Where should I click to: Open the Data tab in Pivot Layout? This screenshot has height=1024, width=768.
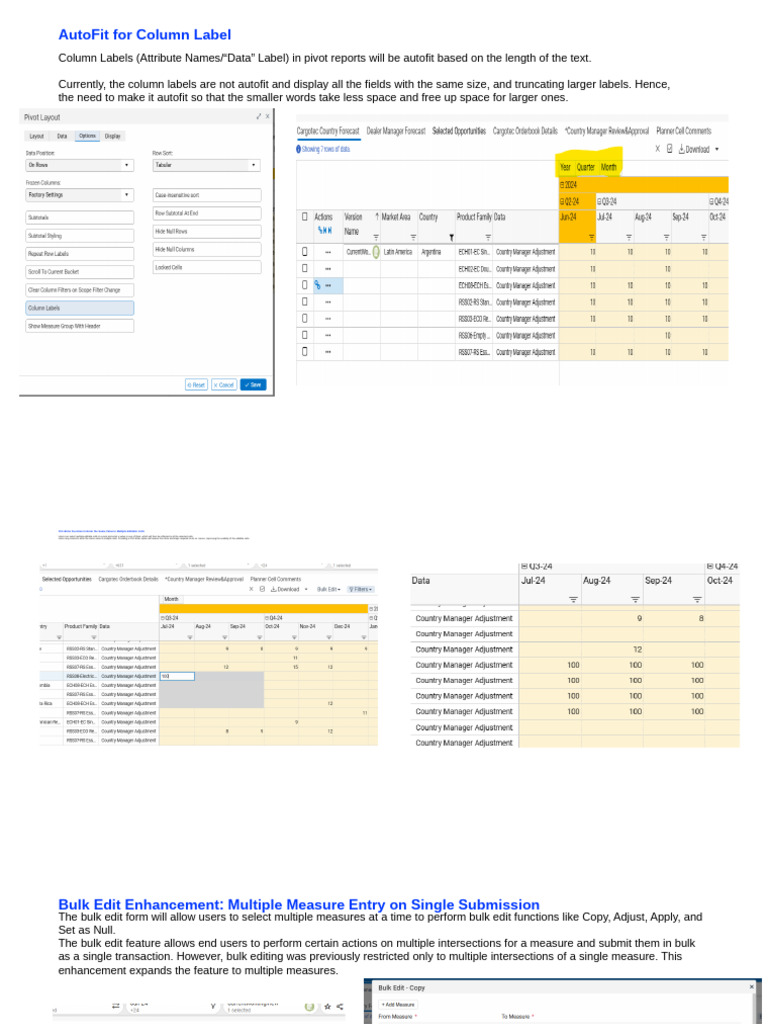point(61,136)
